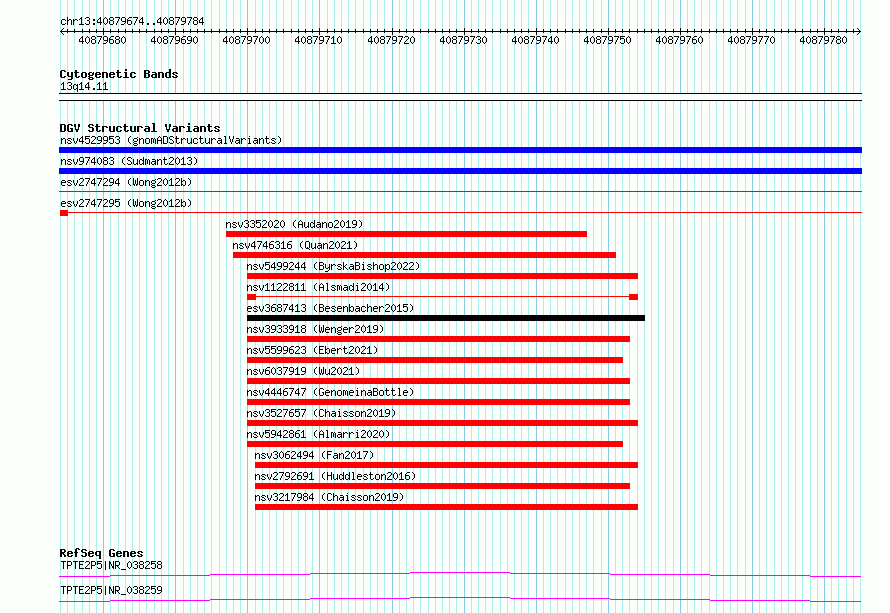Click the nsv2792691 Huddleston2016 red bar
This screenshot has width=890, height=613.
point(442,486)
